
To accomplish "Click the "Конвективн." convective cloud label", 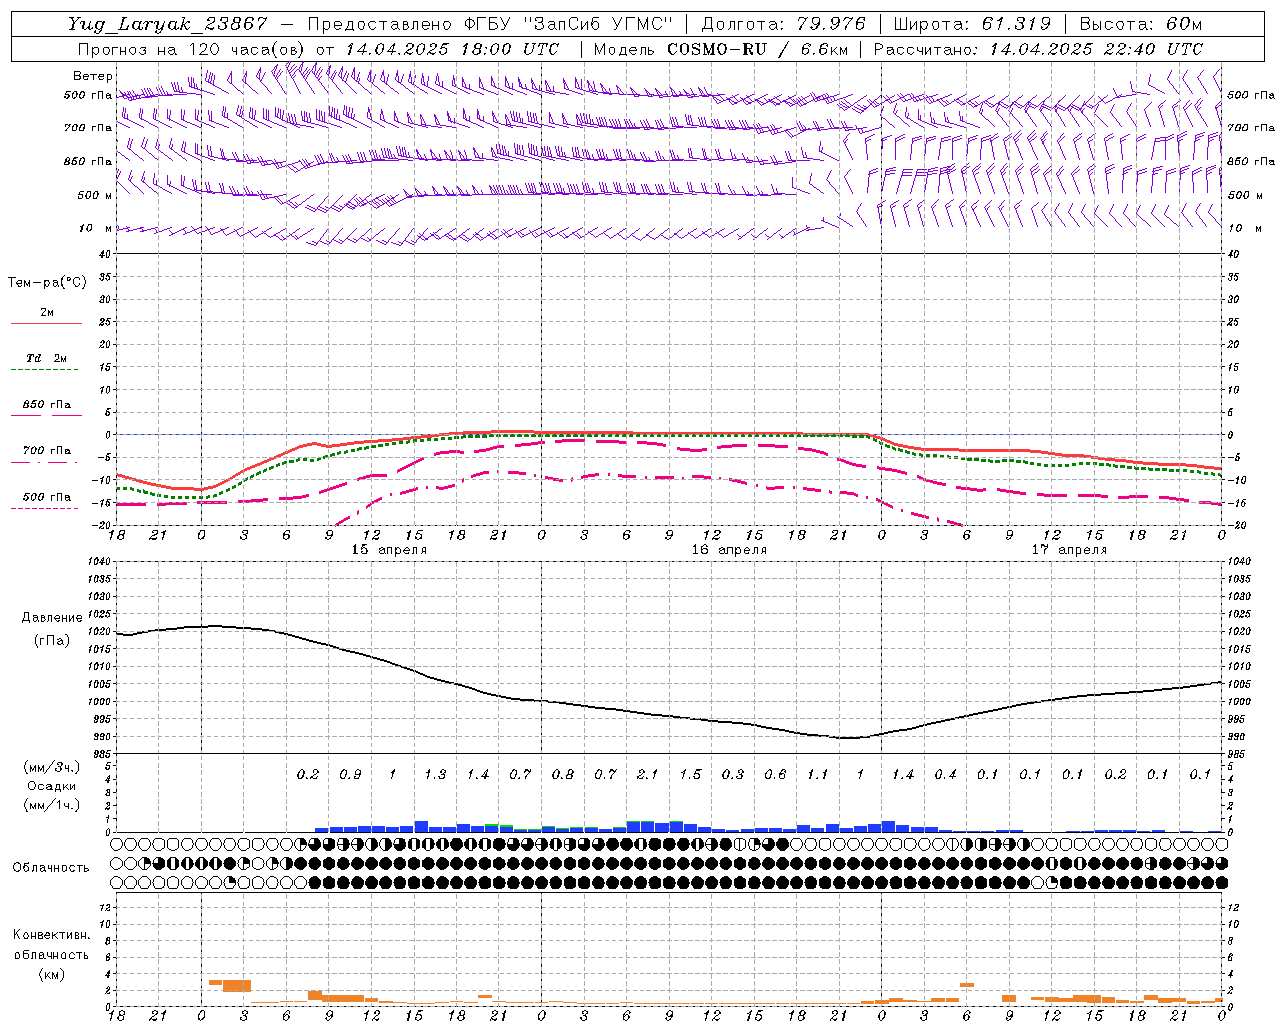I will pyautogui.click(x=51, y=935).
